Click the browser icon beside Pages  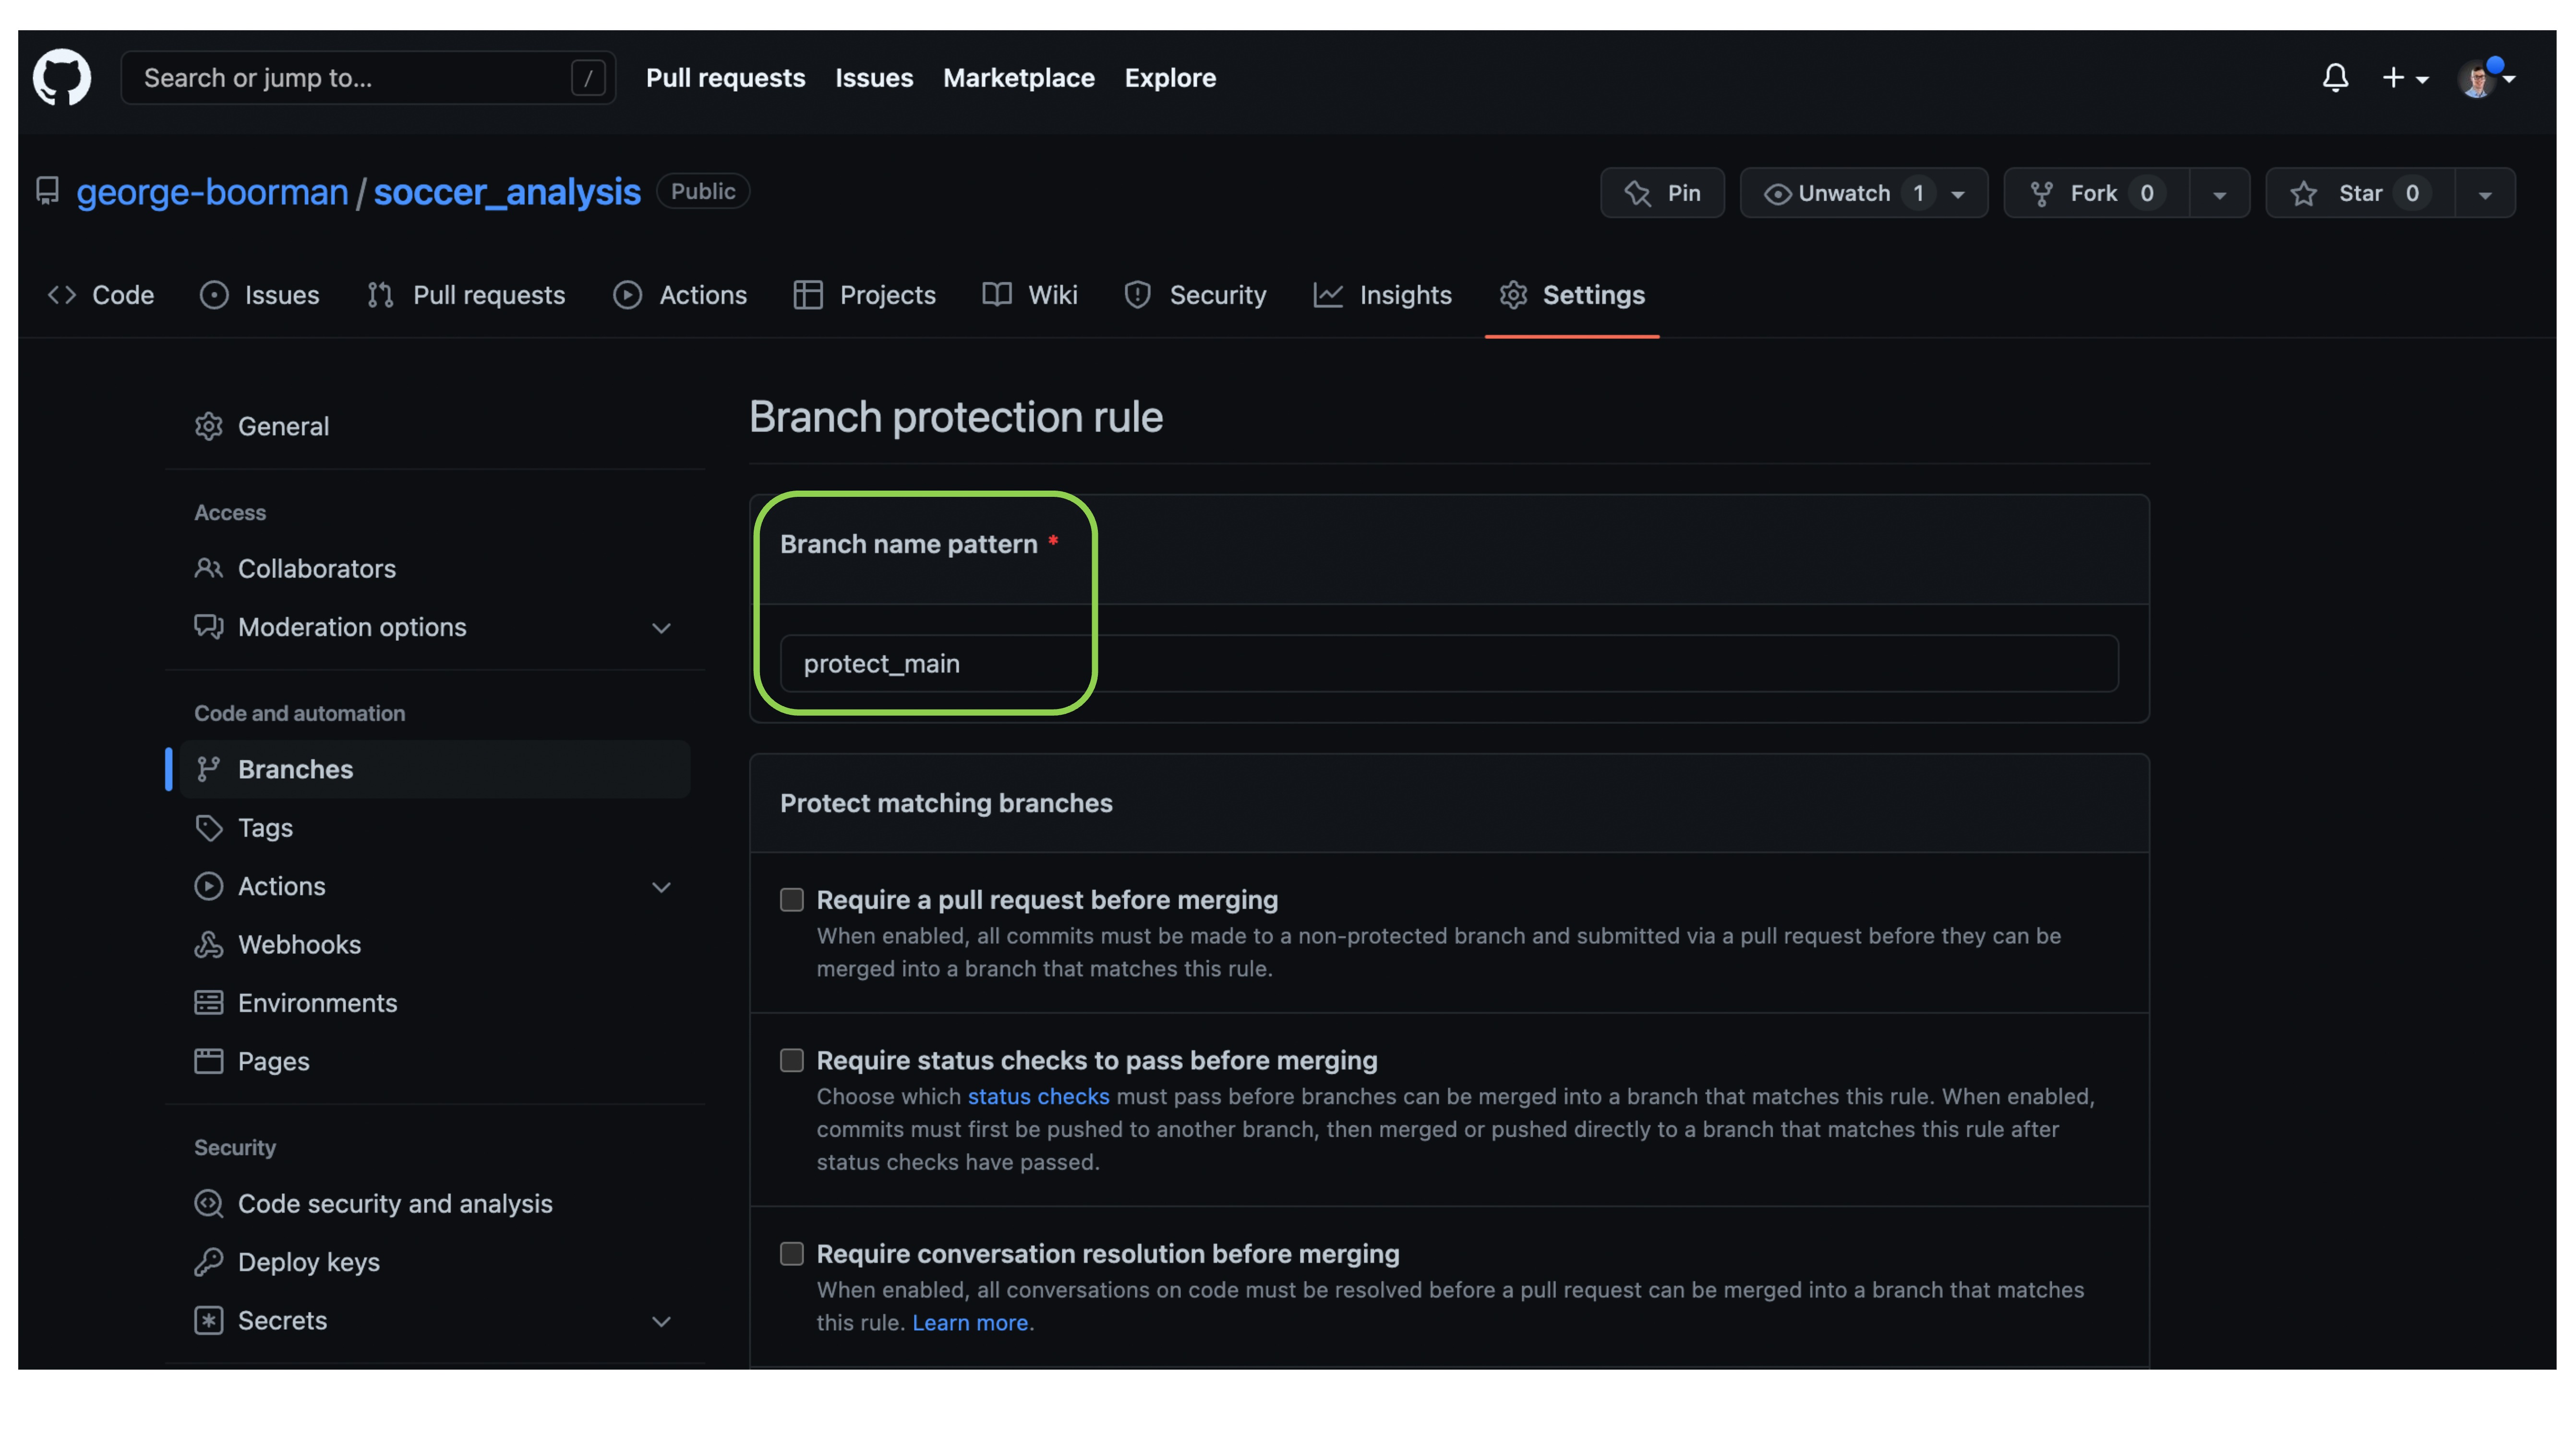208,1061
